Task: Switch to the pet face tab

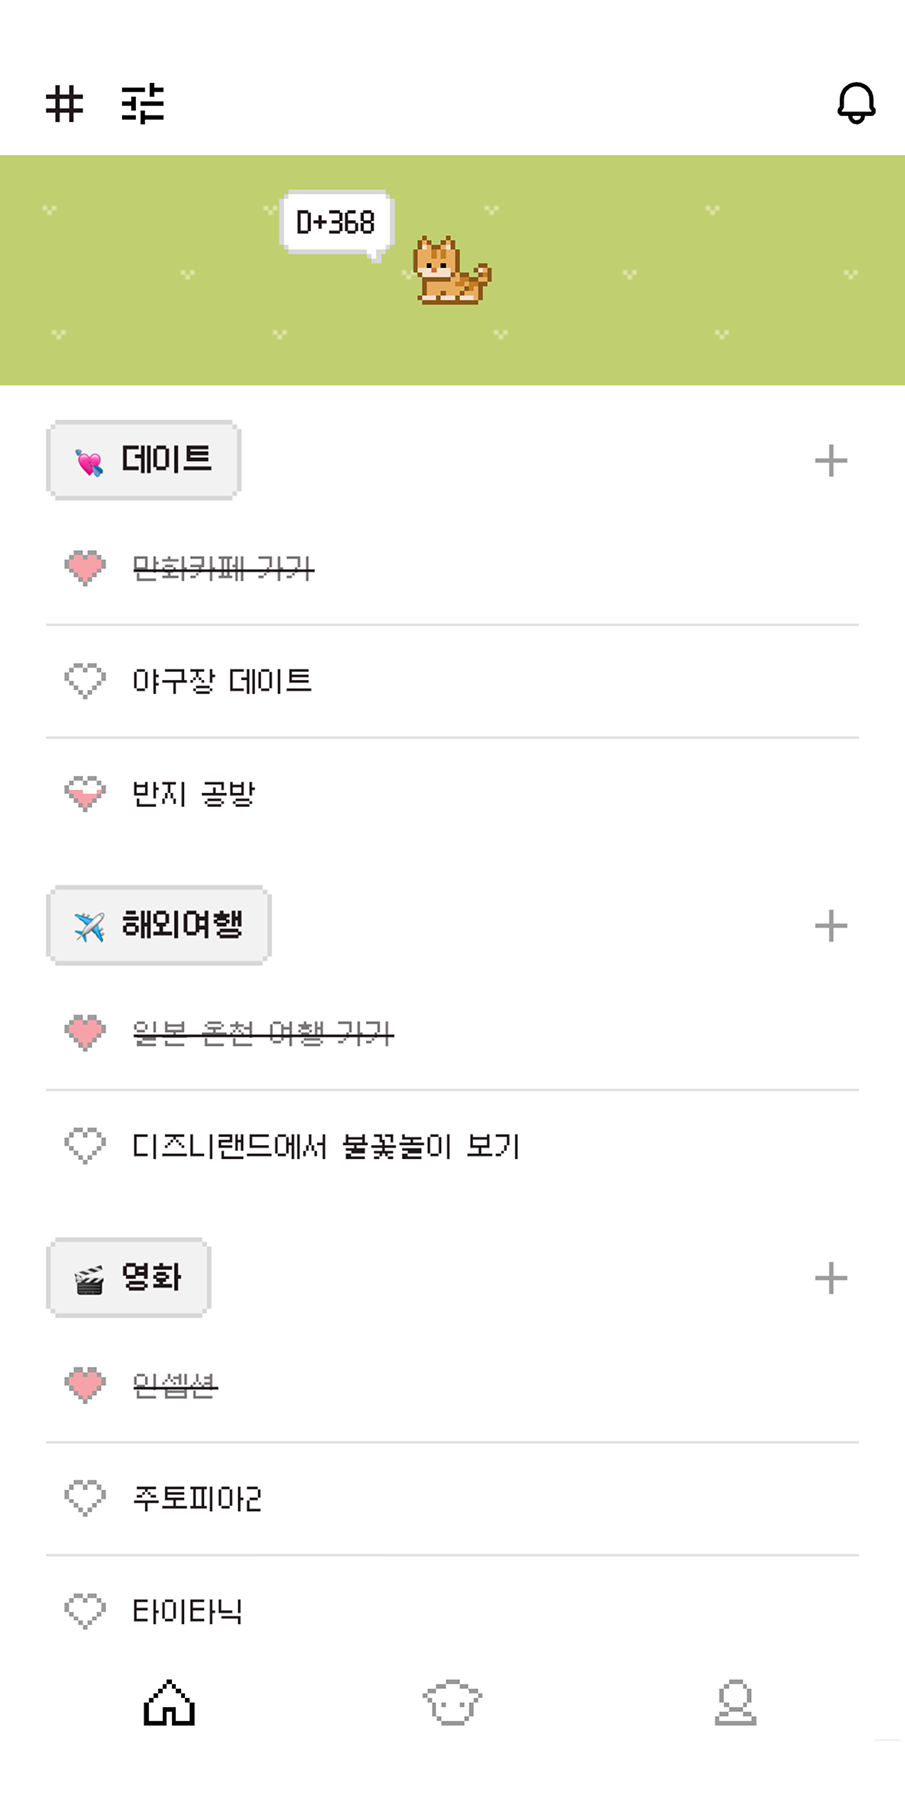Action: [x=452, y=1702]
